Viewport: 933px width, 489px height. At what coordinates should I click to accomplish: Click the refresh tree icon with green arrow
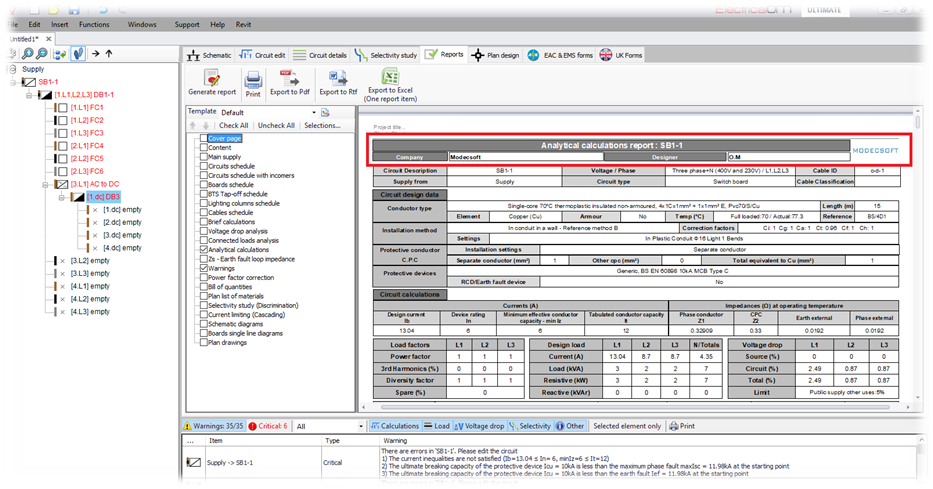point(60,54)
